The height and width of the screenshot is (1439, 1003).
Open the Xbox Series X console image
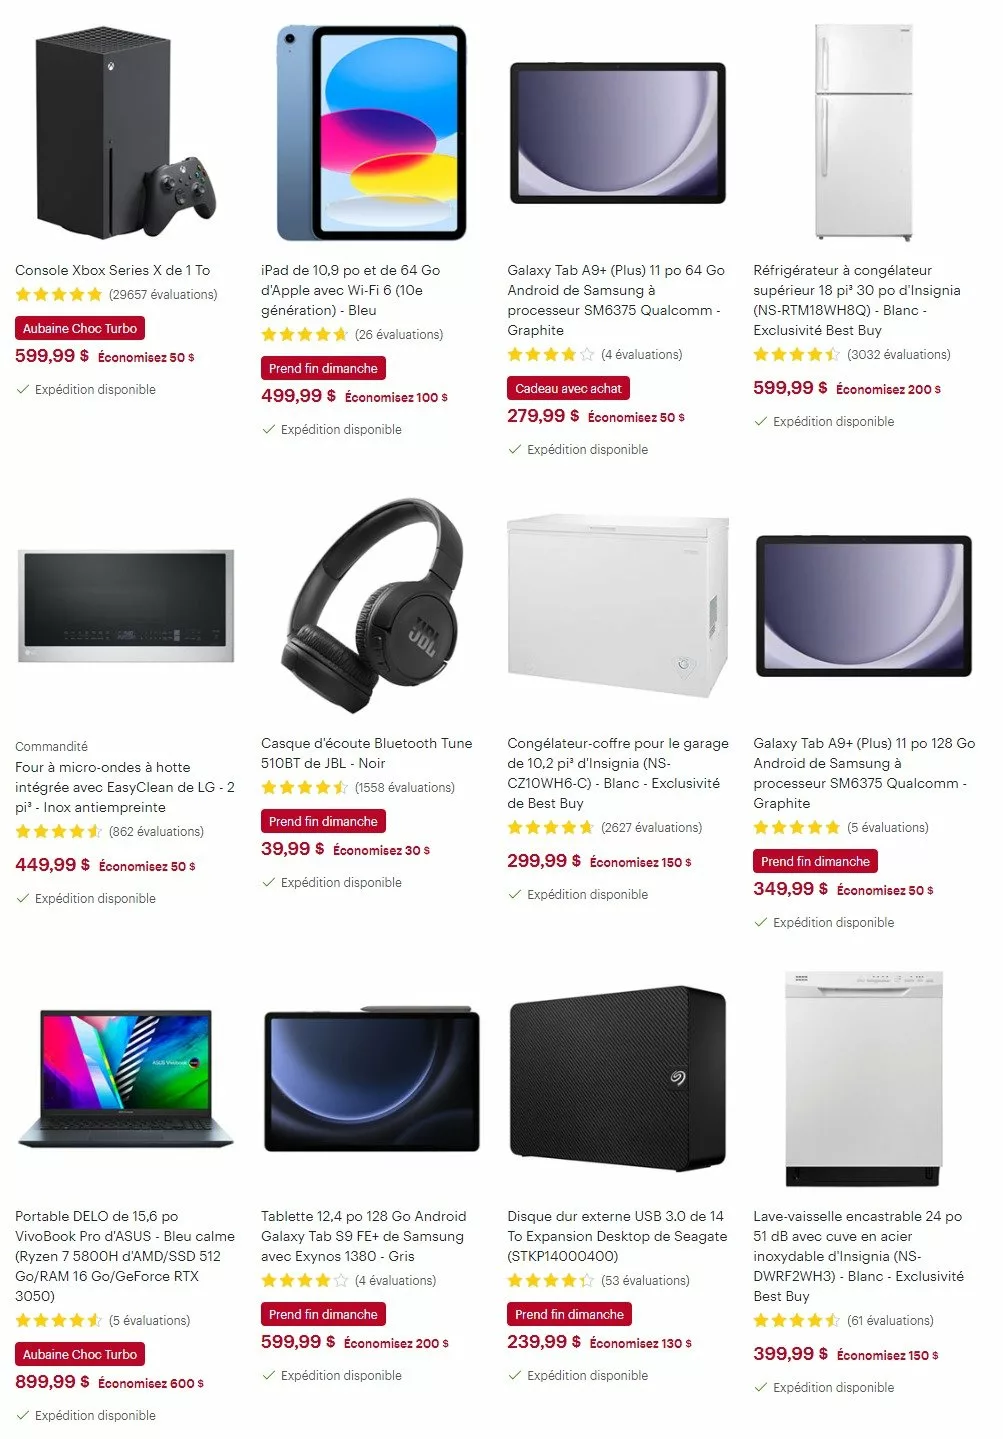[125, 133]
